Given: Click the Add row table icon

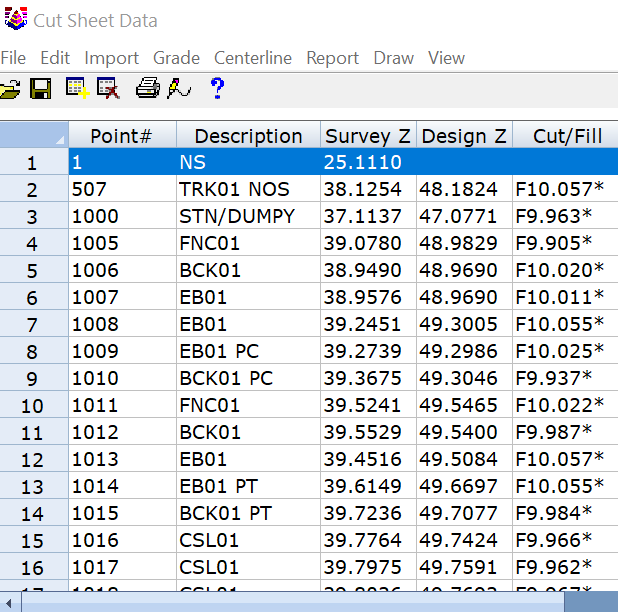Looking at the screenshot, I should click(x=77, y=88).
